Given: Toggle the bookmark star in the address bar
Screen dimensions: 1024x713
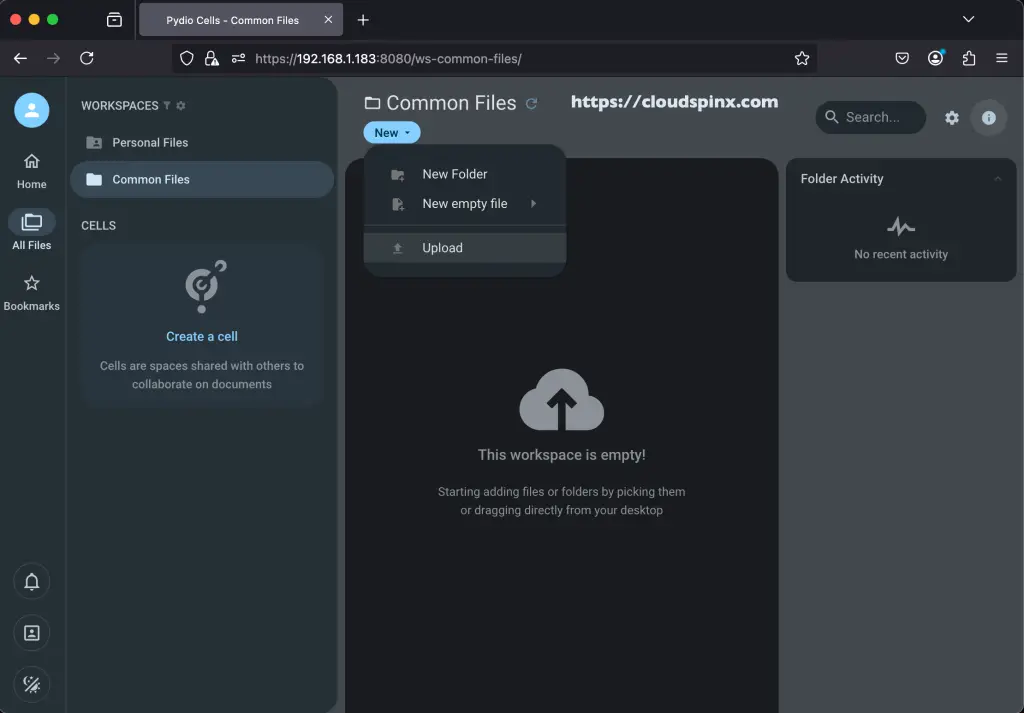Looking at the screenshot, I should click(802, 58).
